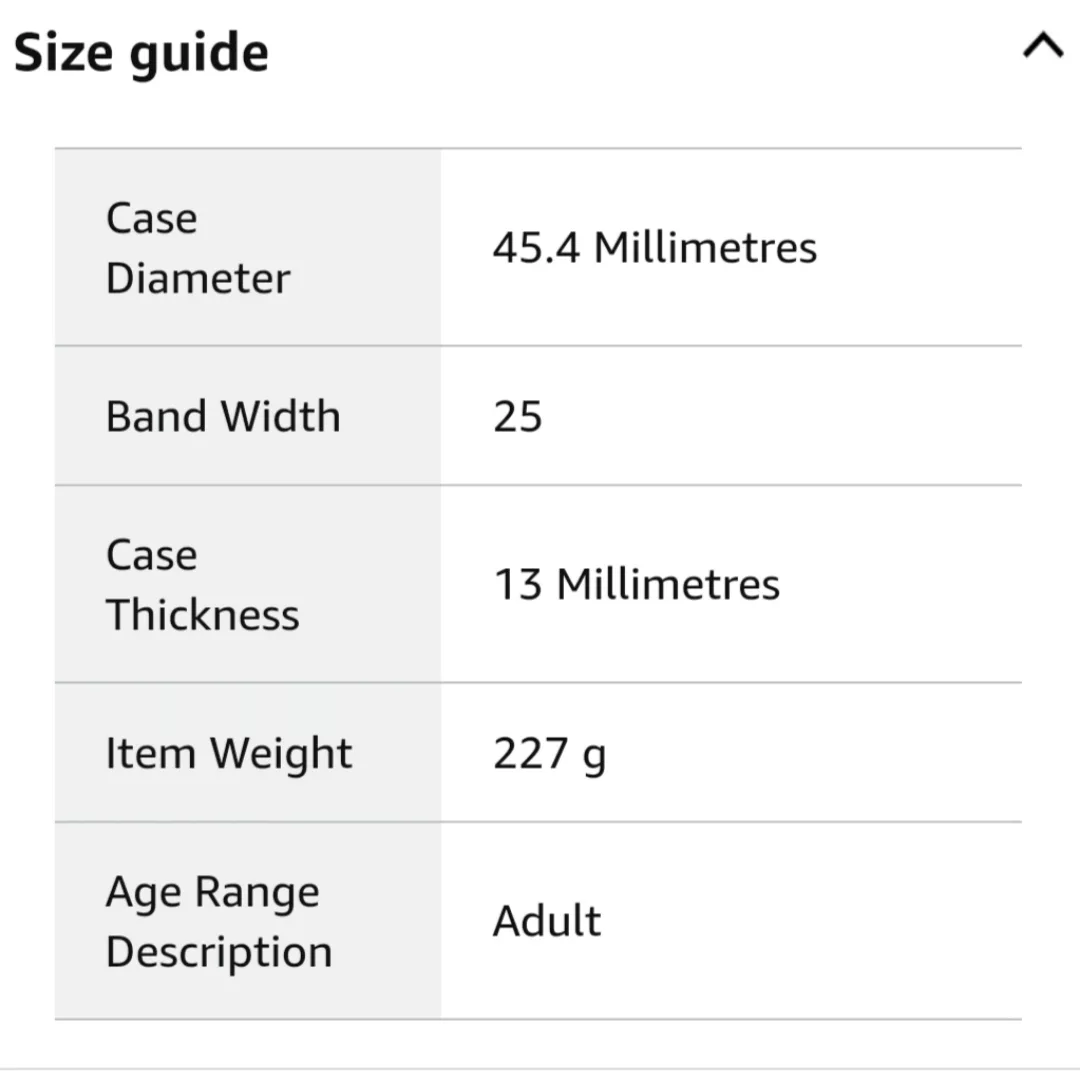Click the word Description in last row
Screen dimensions: 1080x1080
pos(218,952)
